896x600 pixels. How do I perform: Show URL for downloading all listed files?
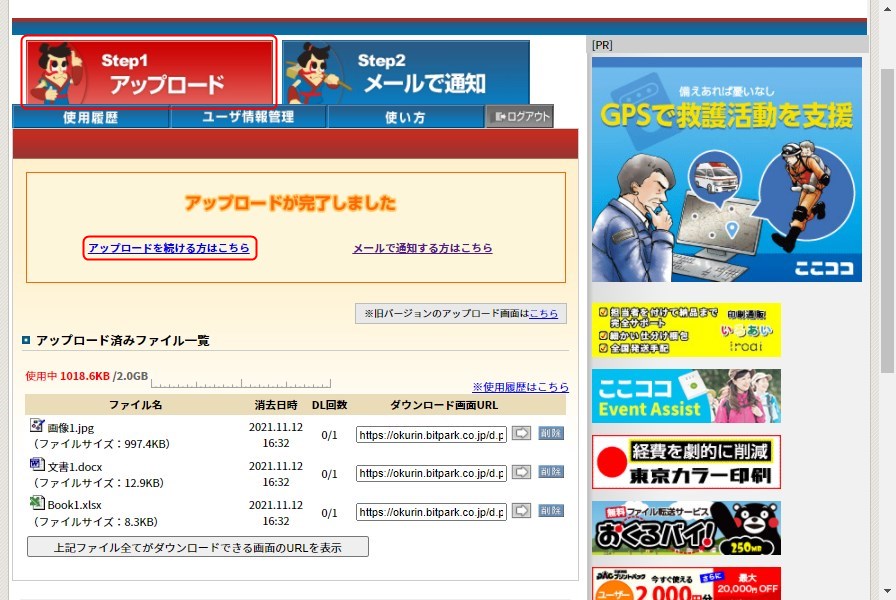pyautogui.click(x=197, y=547)
